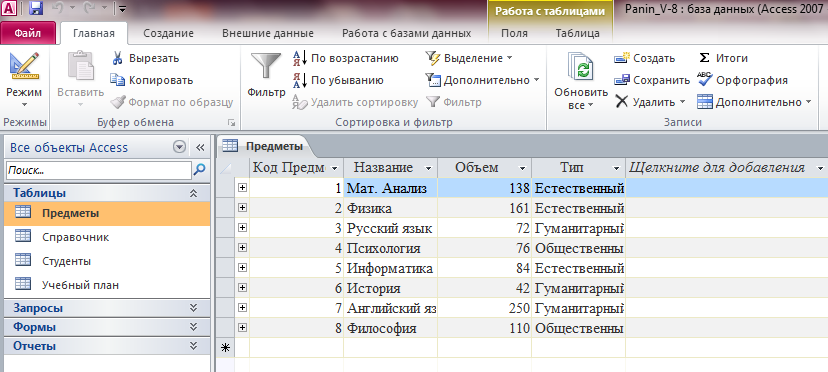Select the Главная ribbon tab
The height and width of the screenshot is (372, 828).
(93, 33)
